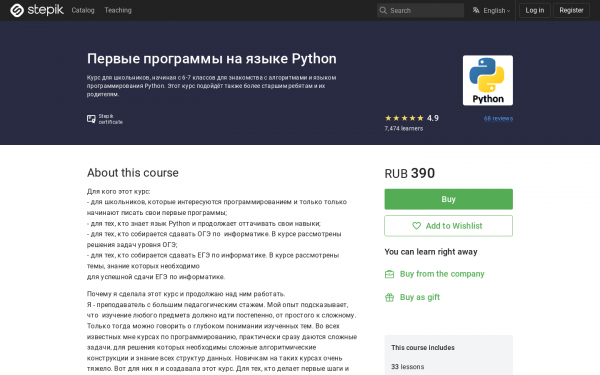Open the Catalog menu item
The image size is (600, 375).
point(83,10)
